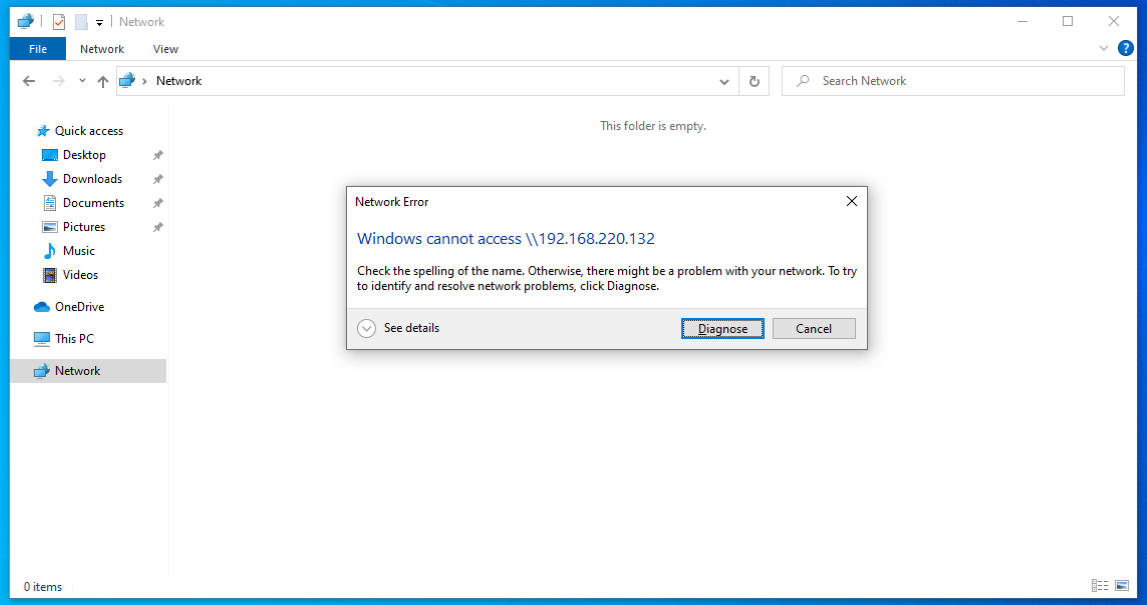Go up one folder level with the up arrow
The height and width of the screenshot is (605, 1147).
[103, 81]
